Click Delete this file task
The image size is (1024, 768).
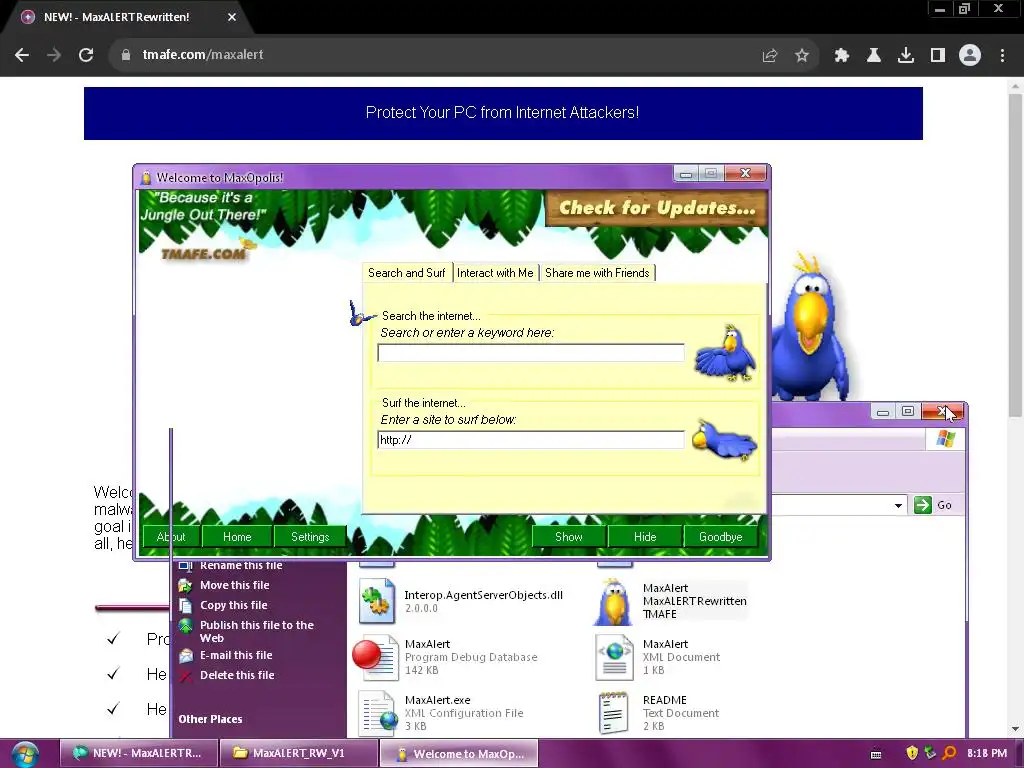pyautogui.click(x=237, y=675)
